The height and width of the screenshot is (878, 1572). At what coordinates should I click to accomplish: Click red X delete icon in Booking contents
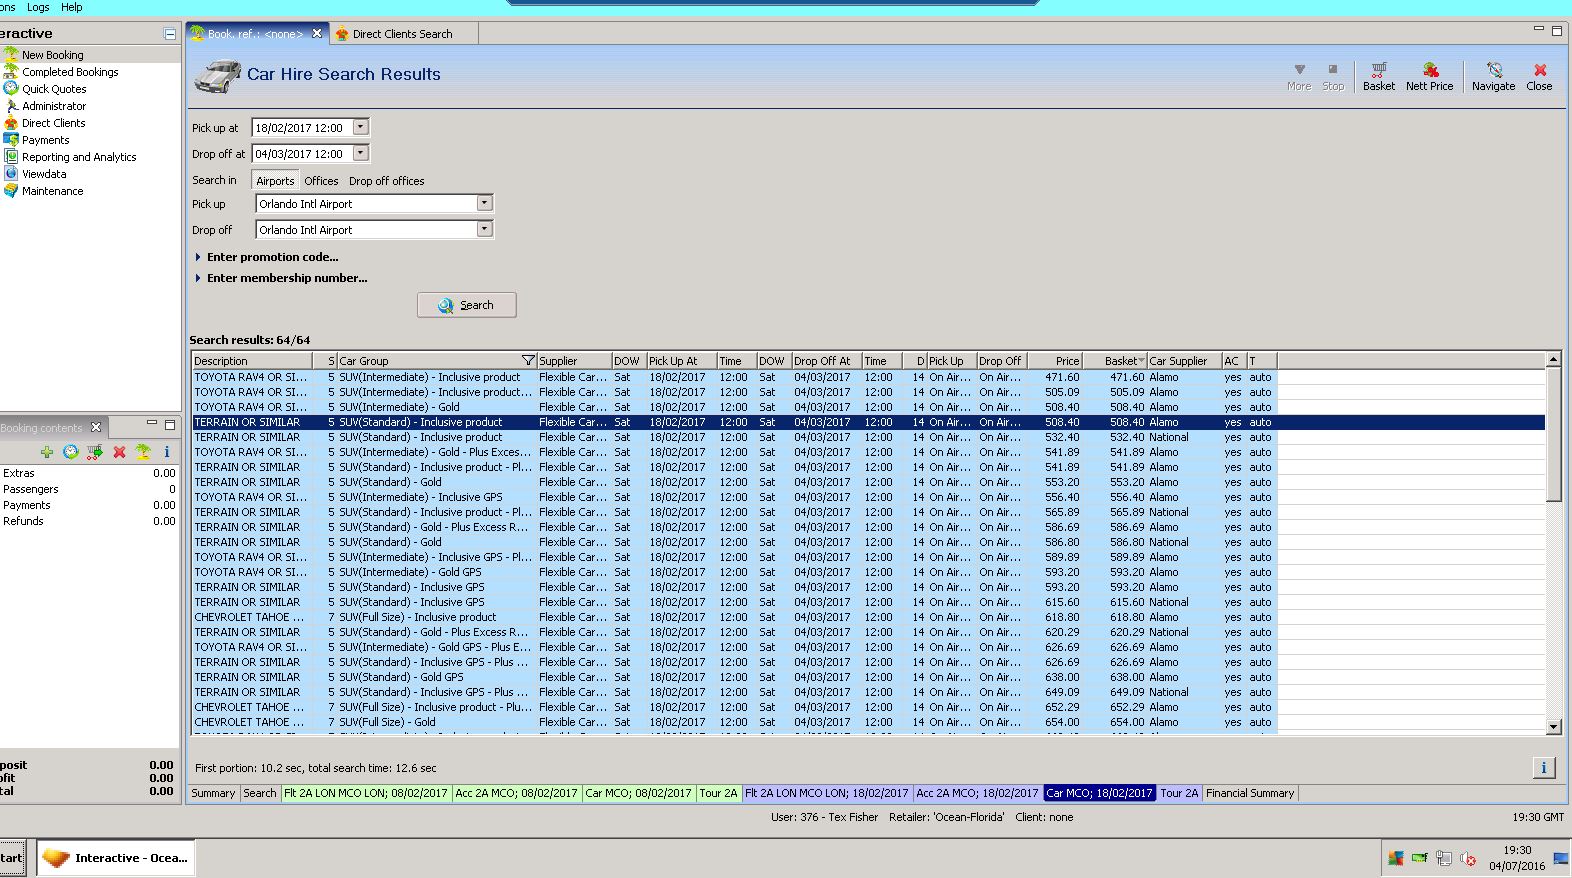click(119, 452)
